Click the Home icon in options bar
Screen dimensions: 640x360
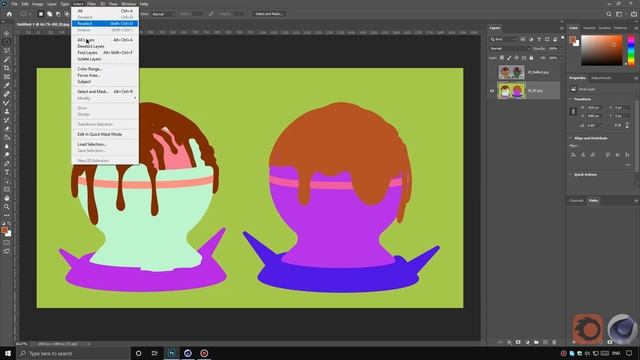[x=9, y=14]
